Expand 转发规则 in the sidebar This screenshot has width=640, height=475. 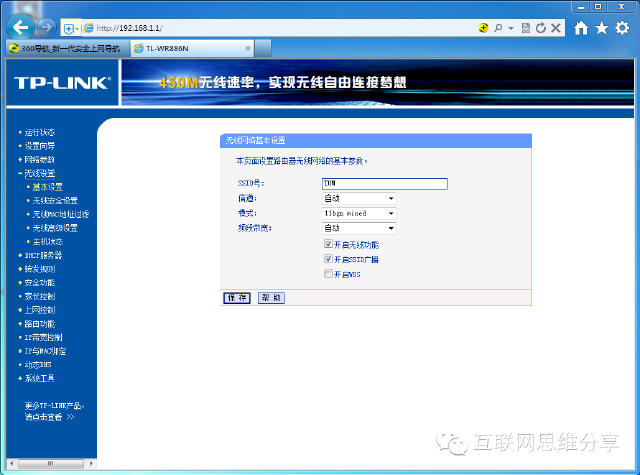pos(40,269)
